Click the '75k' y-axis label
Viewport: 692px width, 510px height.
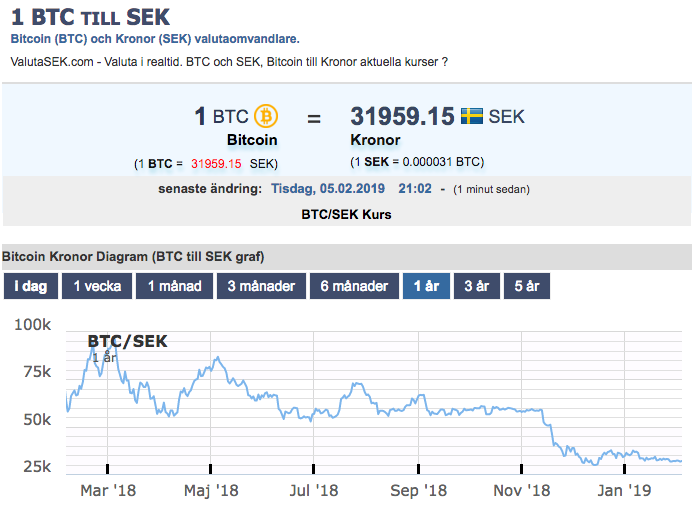click(x=37, y=372)
